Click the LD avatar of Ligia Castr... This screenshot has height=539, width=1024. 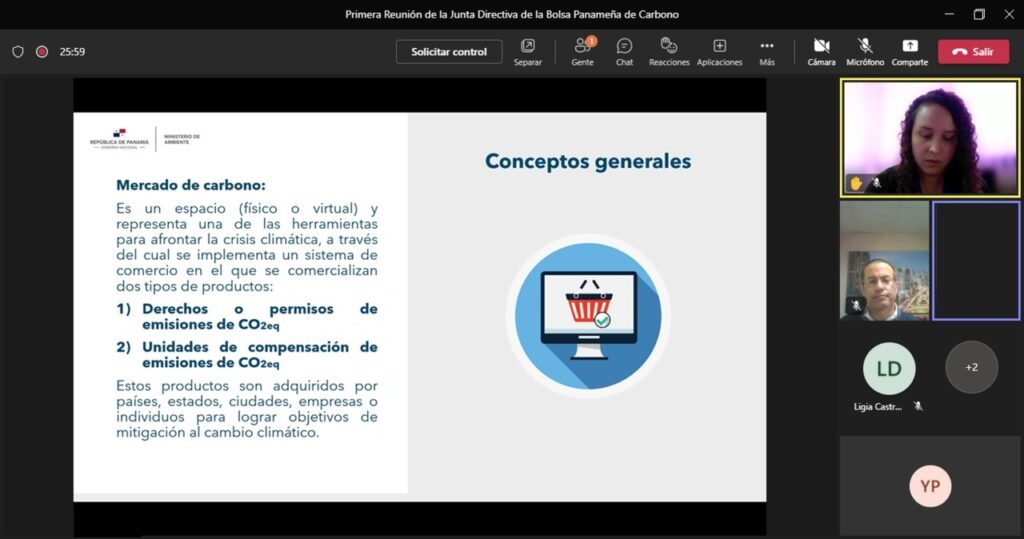coord(889,368)
